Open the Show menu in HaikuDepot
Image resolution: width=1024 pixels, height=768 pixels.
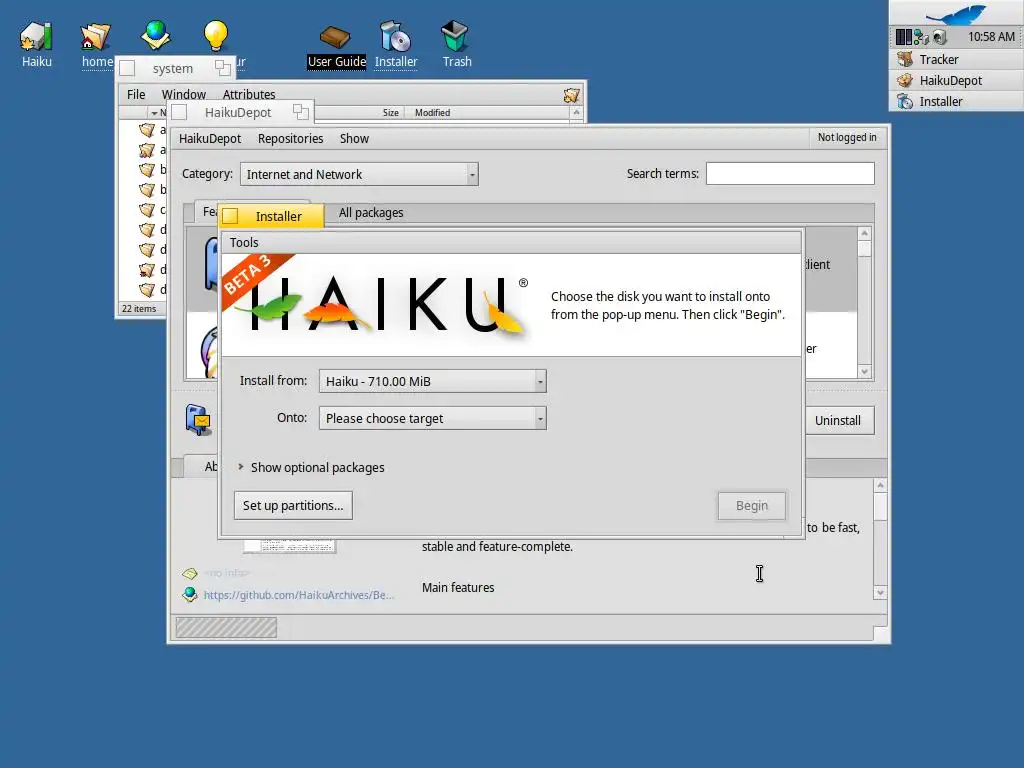pyautogui.click(x=354, y=138)
